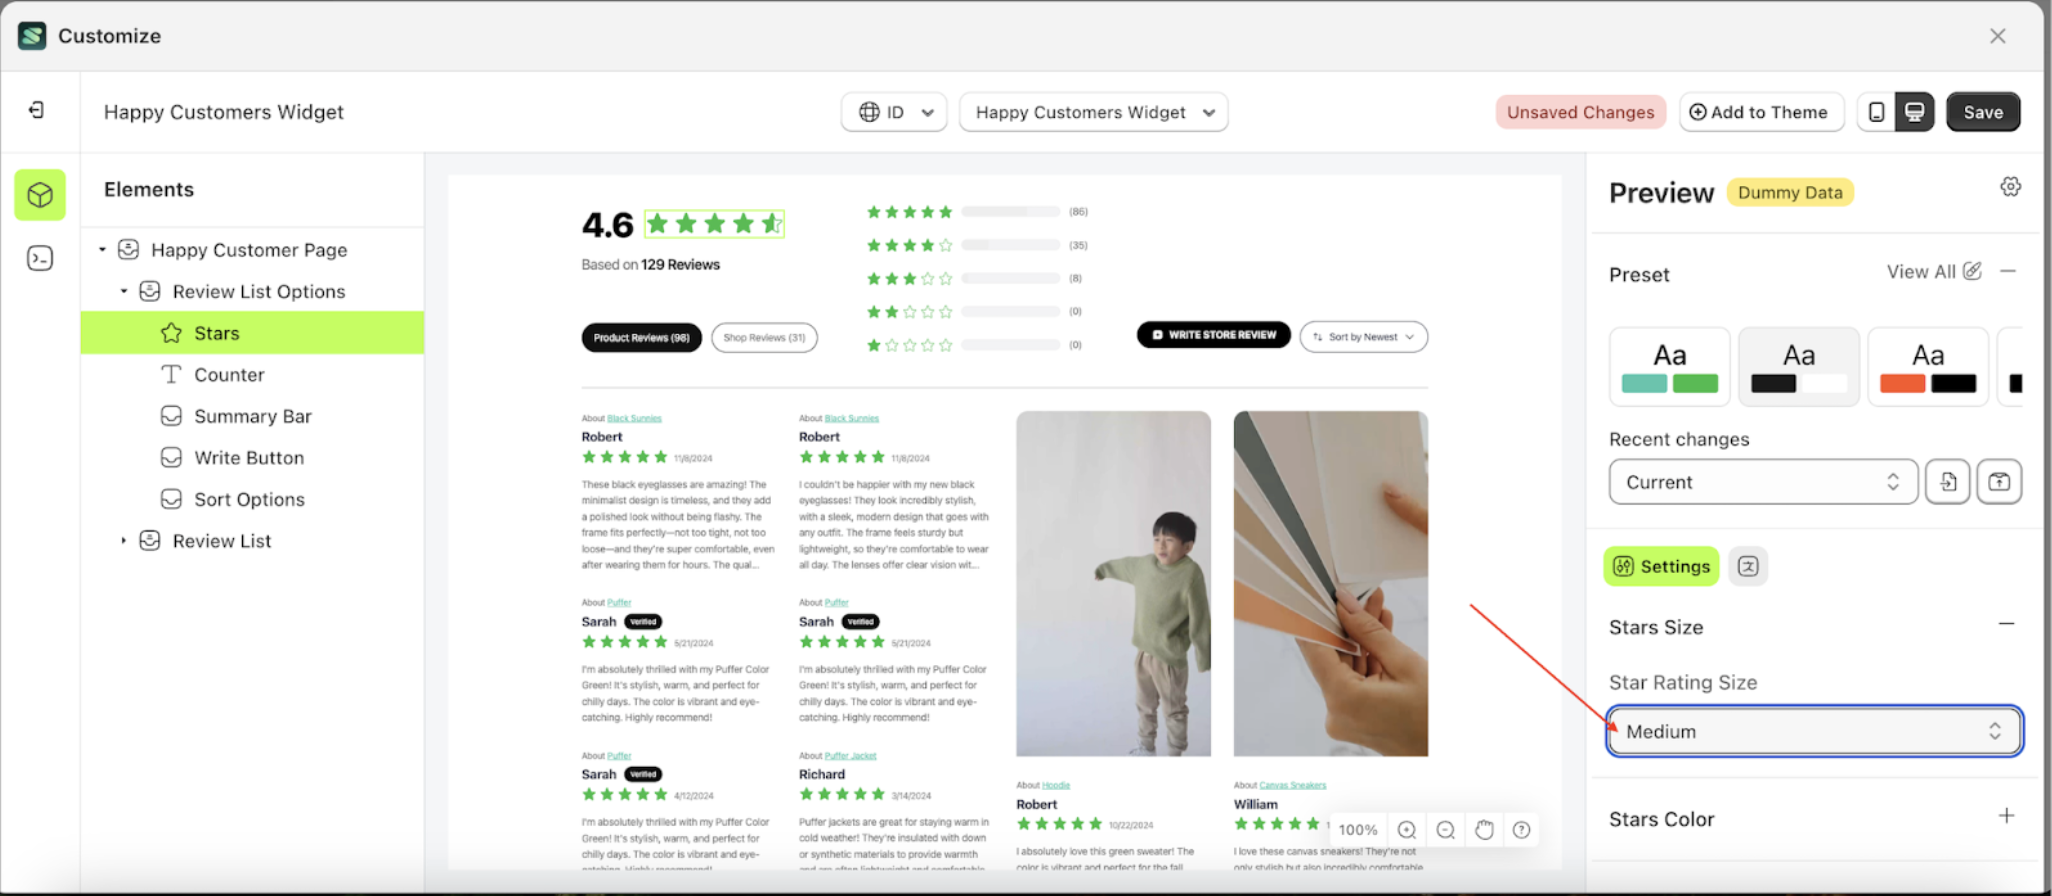This screenshot has height=896, width=2052.
Task: Select the hand pan tool
Action: tap(1484, 830)
